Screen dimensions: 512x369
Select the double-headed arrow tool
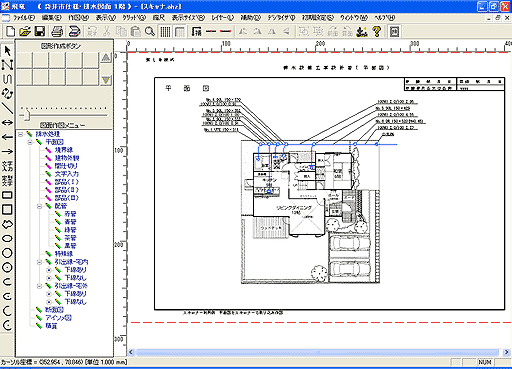[7, 123]
